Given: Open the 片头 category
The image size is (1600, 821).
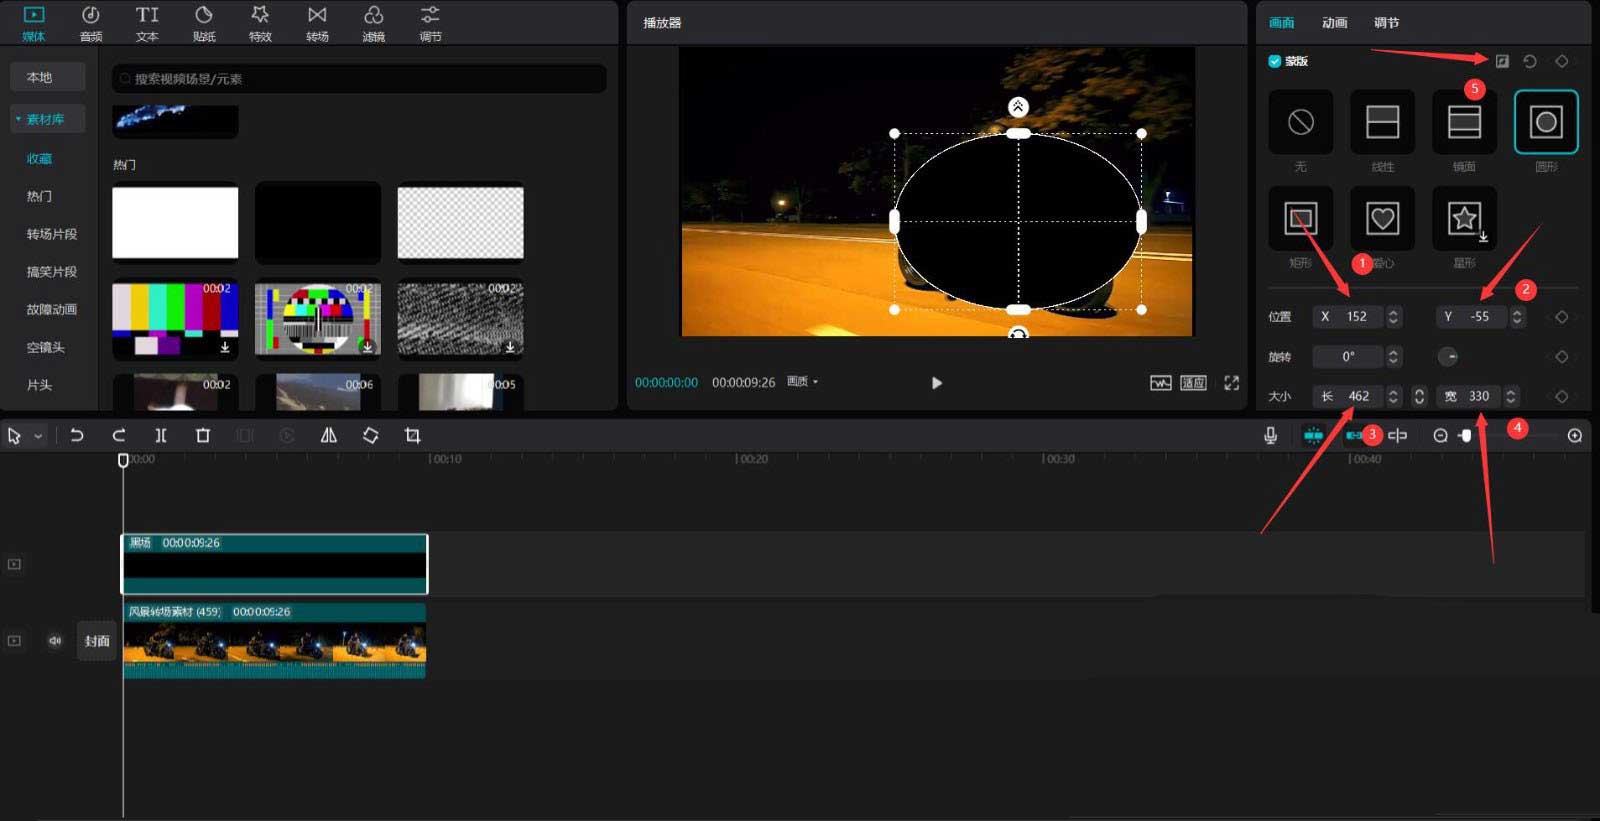Looking at the screenshot, I should (x=39, y=385).
